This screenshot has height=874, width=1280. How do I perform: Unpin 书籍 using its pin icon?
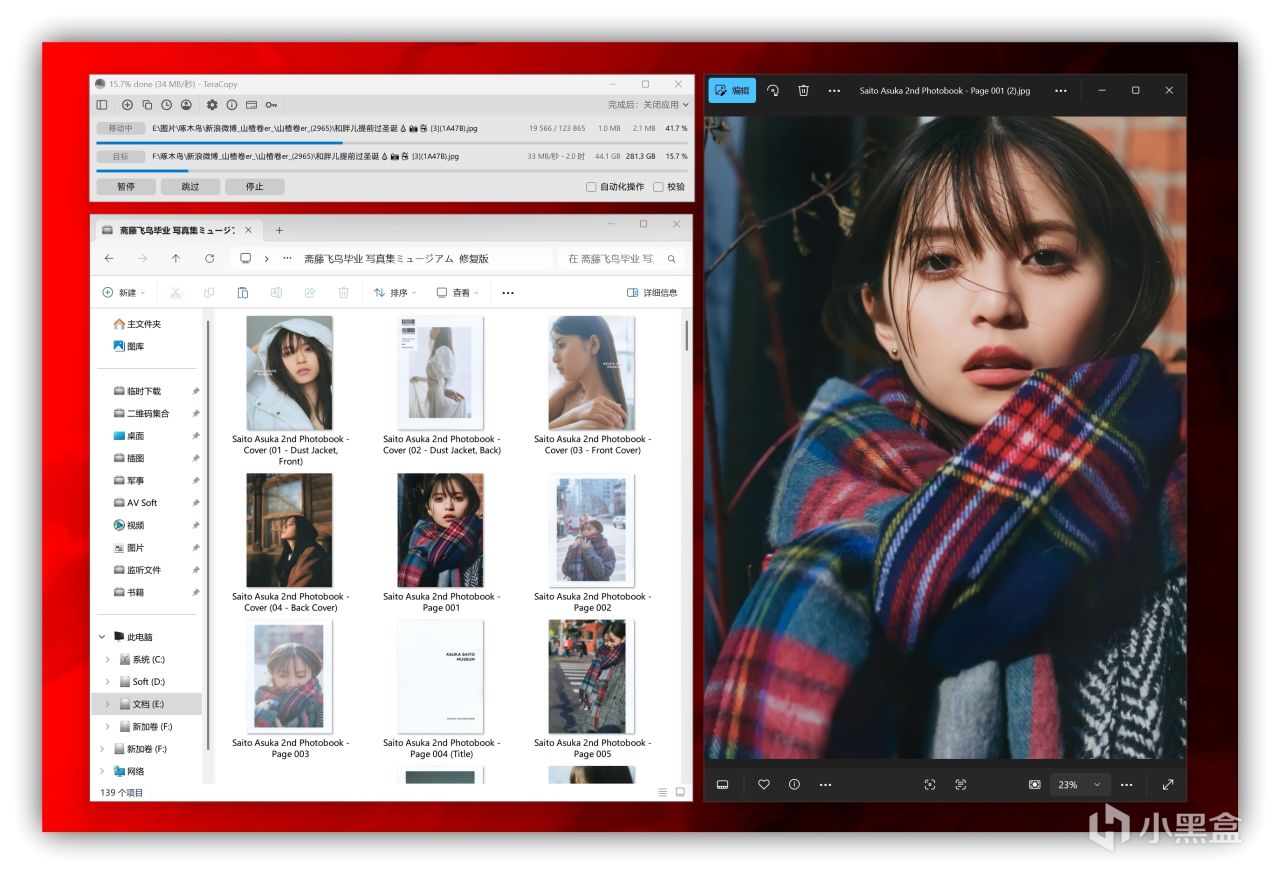click(x=196, y=592)
